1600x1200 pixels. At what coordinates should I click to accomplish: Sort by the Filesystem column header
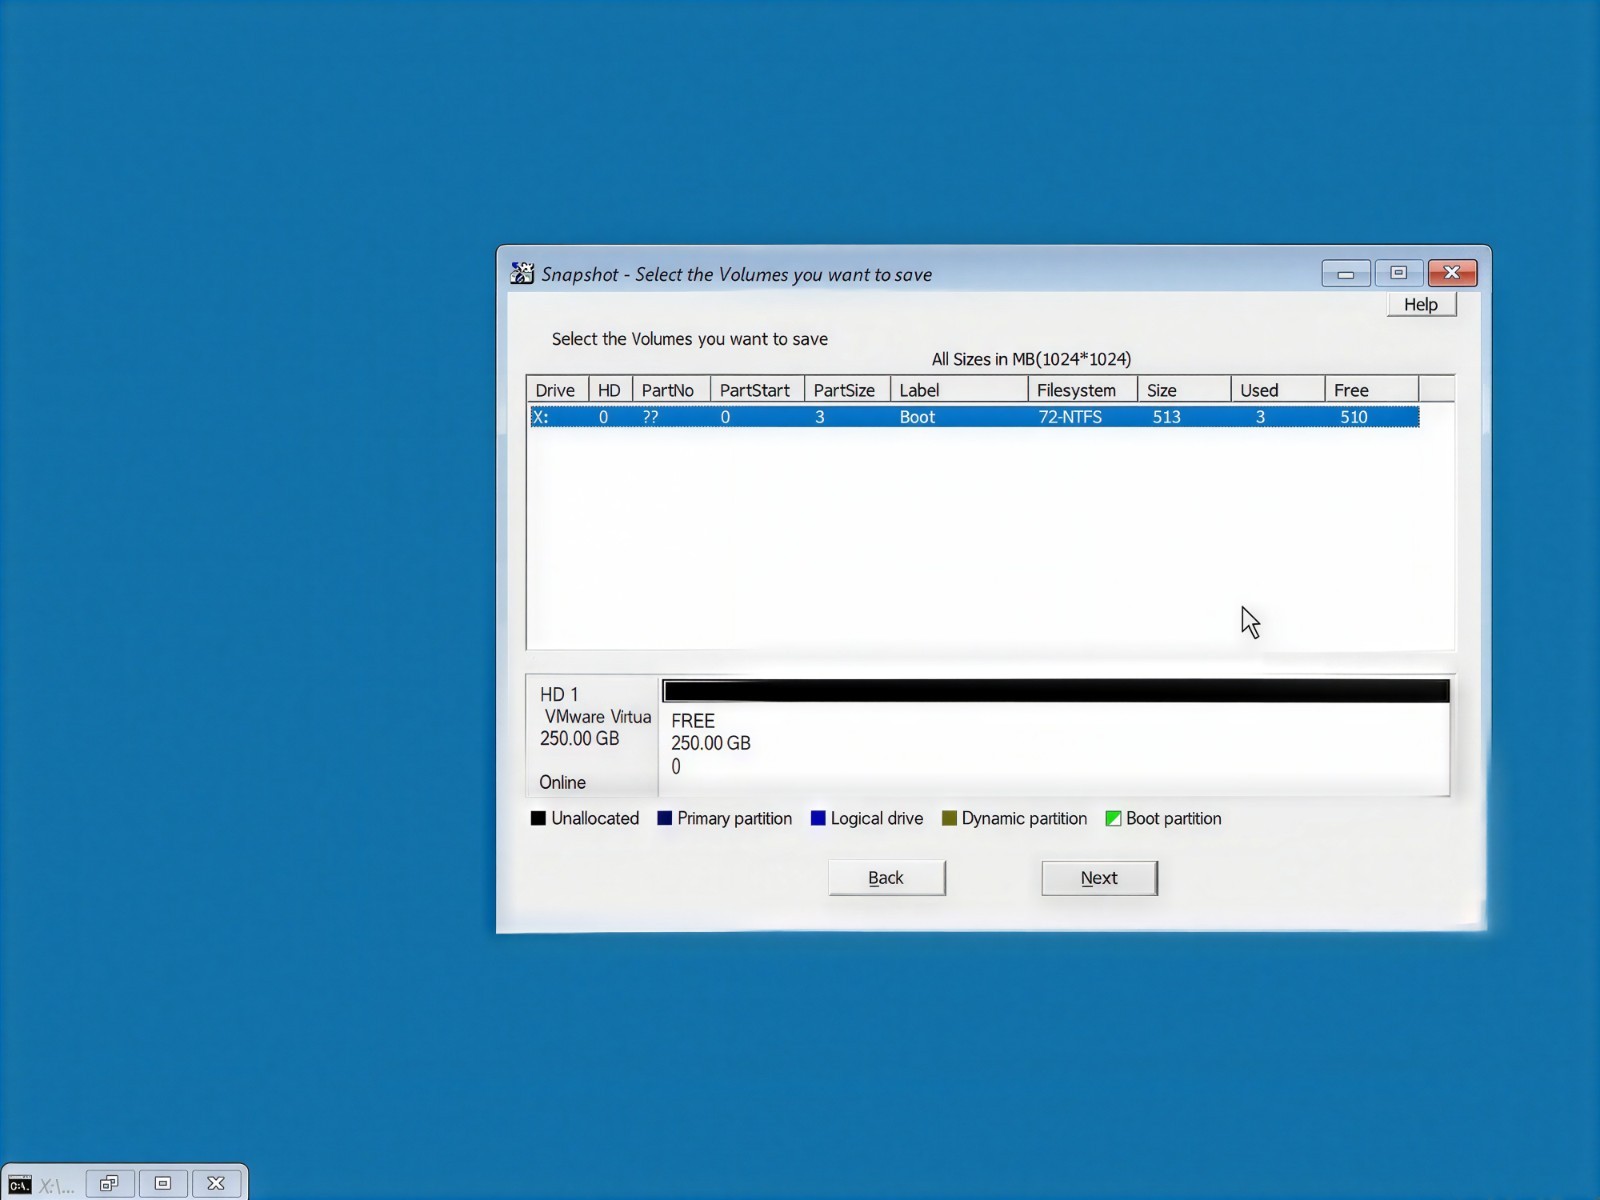pyautogui.click(x=1082, y=390)
